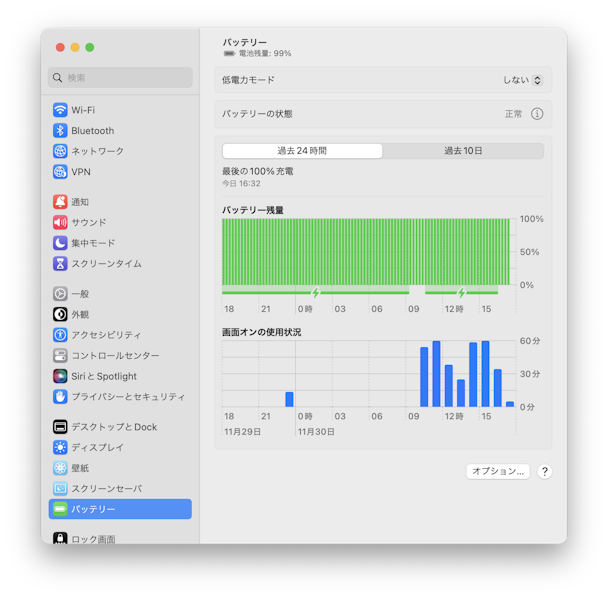Click the ディスプレイ sun icon
The height and width of the screenshot is (598, 608).
tap(60, 447)
